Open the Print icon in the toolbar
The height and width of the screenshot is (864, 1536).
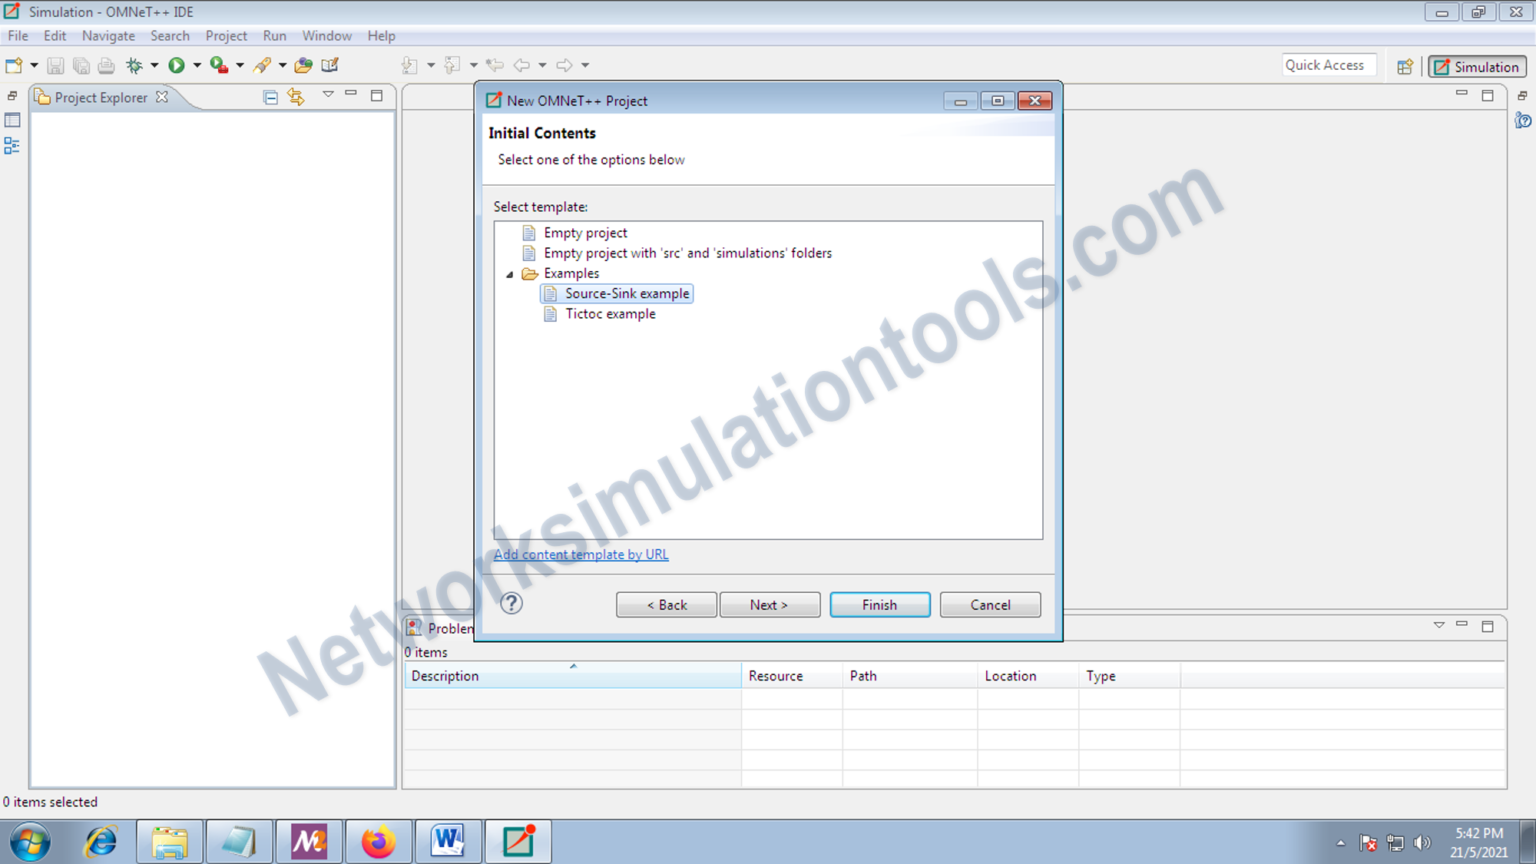click(106, 64)
